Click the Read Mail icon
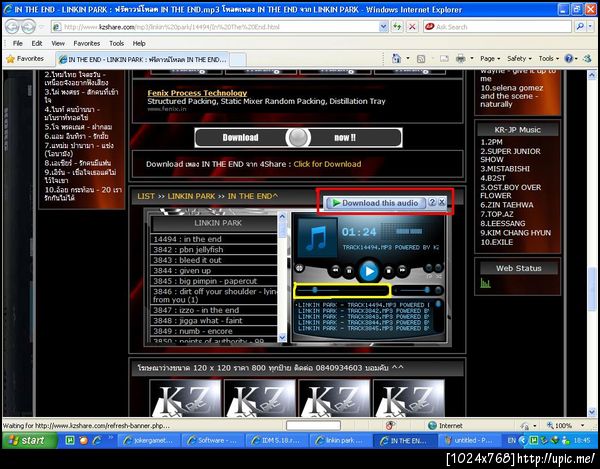 point(444,59)
